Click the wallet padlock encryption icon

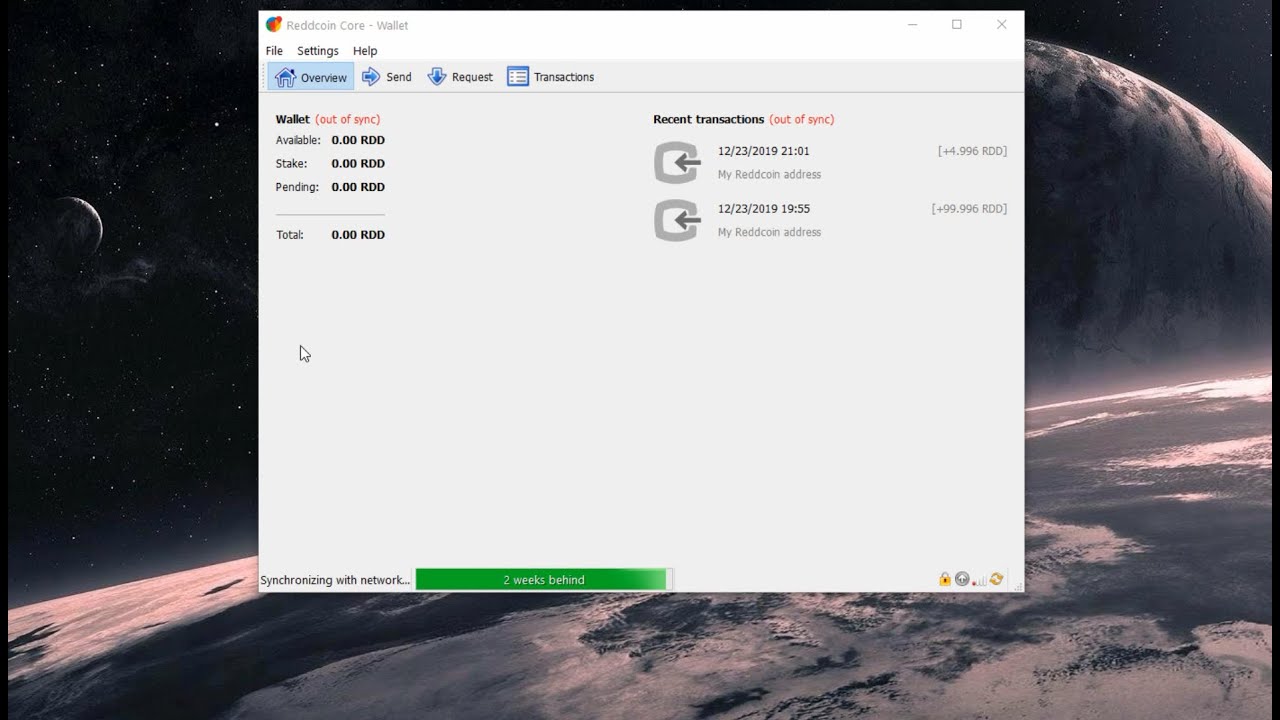(x=945, y=579)
